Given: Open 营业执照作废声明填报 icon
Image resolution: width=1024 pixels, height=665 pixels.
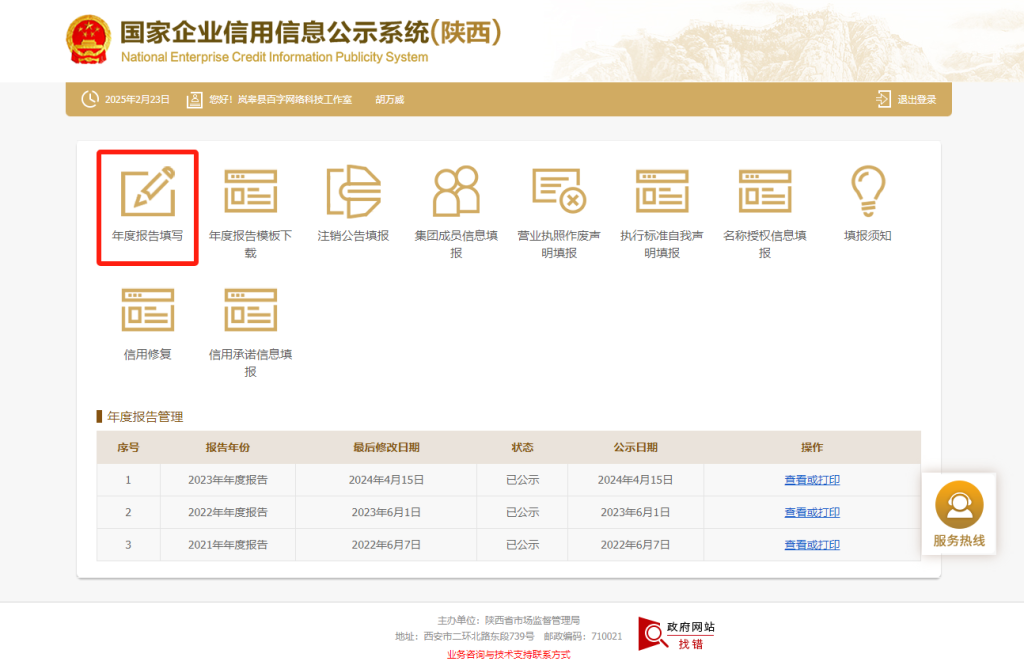Looking at the screenshot, I should [559, 192].
